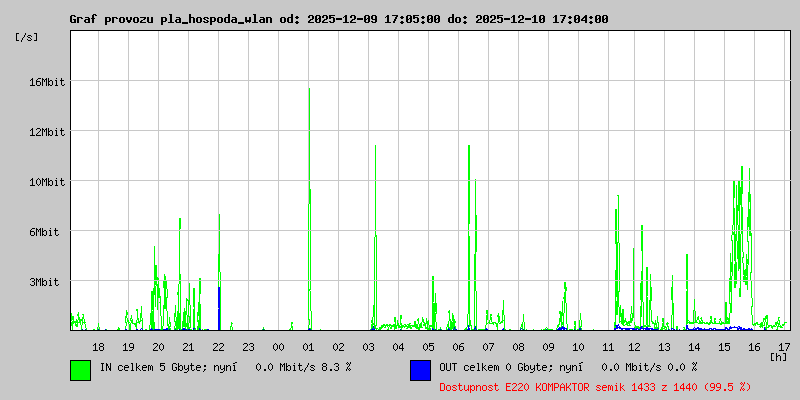This screenshot has height=400, width=800.
Task: Click the '01' hour axis label
Action: pyautogui.click(x=309, y=347)
